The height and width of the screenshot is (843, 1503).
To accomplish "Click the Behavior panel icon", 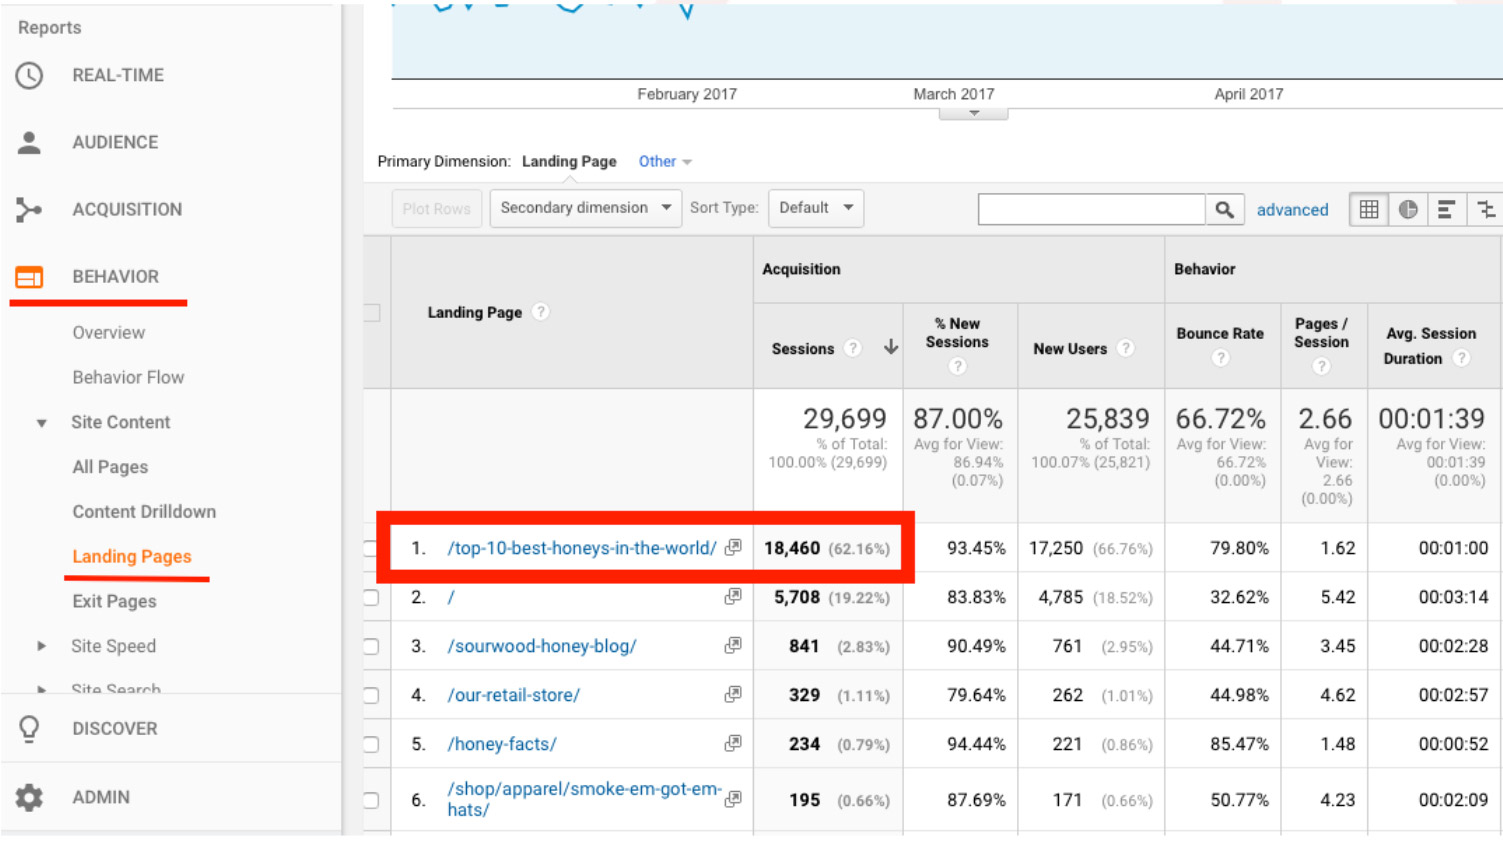I will [x=29, y=277].
